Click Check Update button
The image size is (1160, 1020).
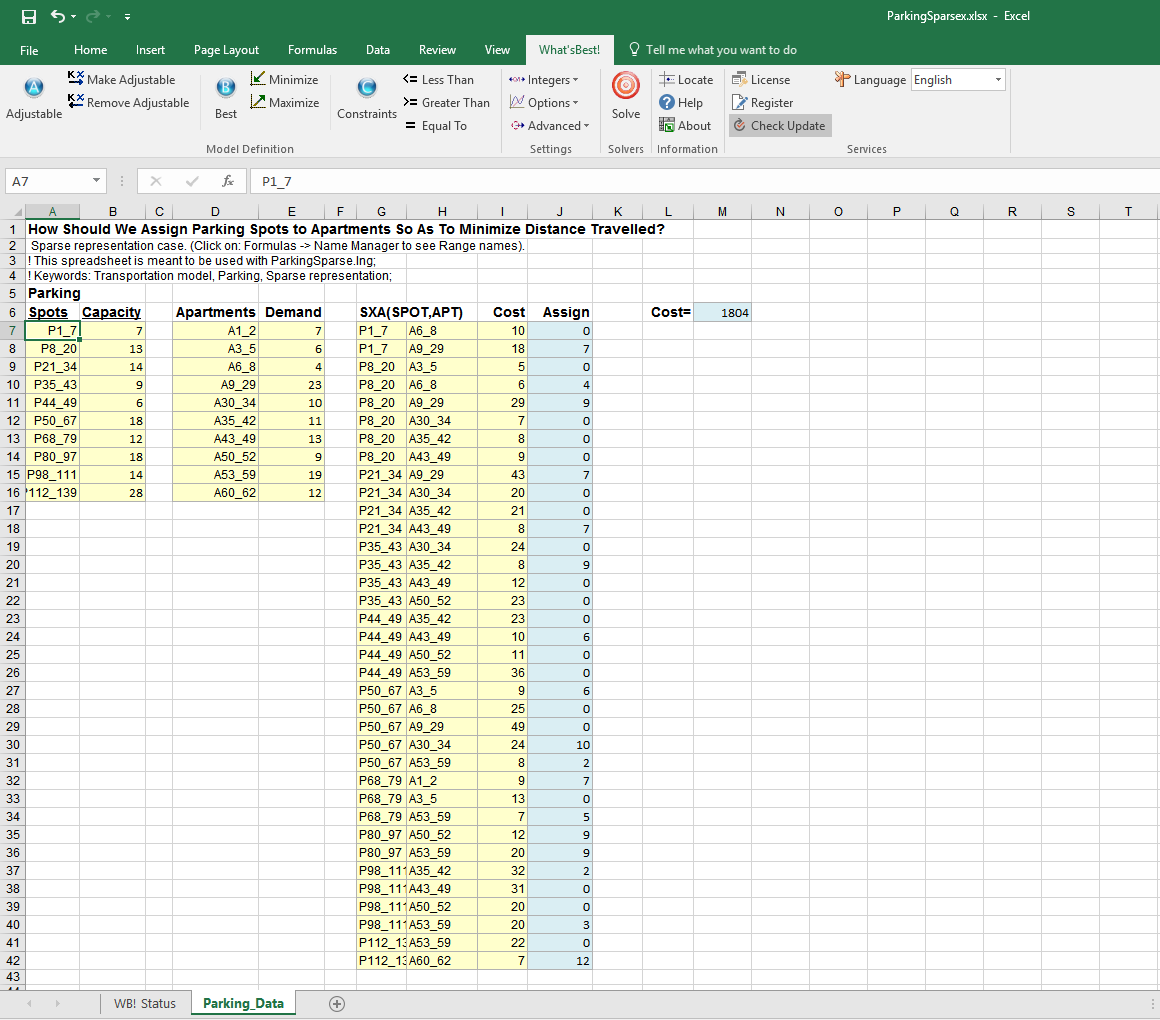pyautogui.click(x=780, y=125)
